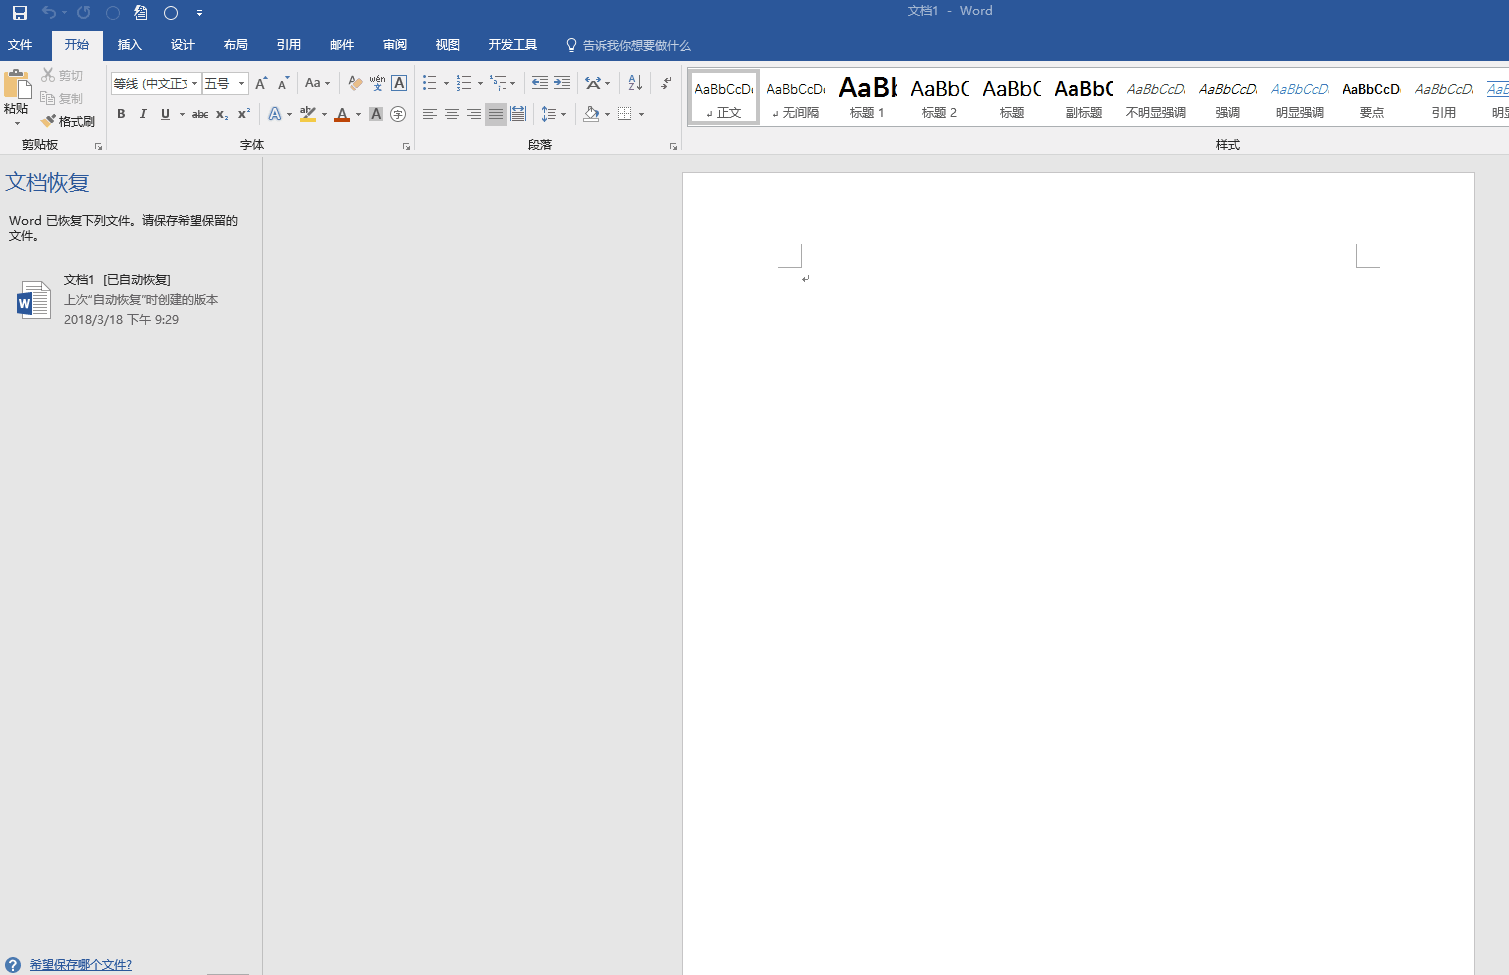
Task: Click the Text Highlight Color pen icon
Action: tap(308, 114)
